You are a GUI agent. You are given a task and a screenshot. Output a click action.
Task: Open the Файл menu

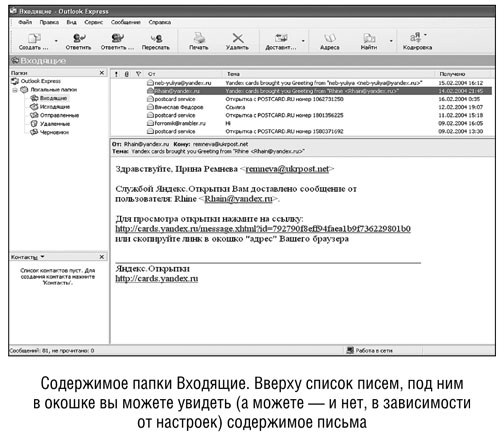[x=25, y=22]
